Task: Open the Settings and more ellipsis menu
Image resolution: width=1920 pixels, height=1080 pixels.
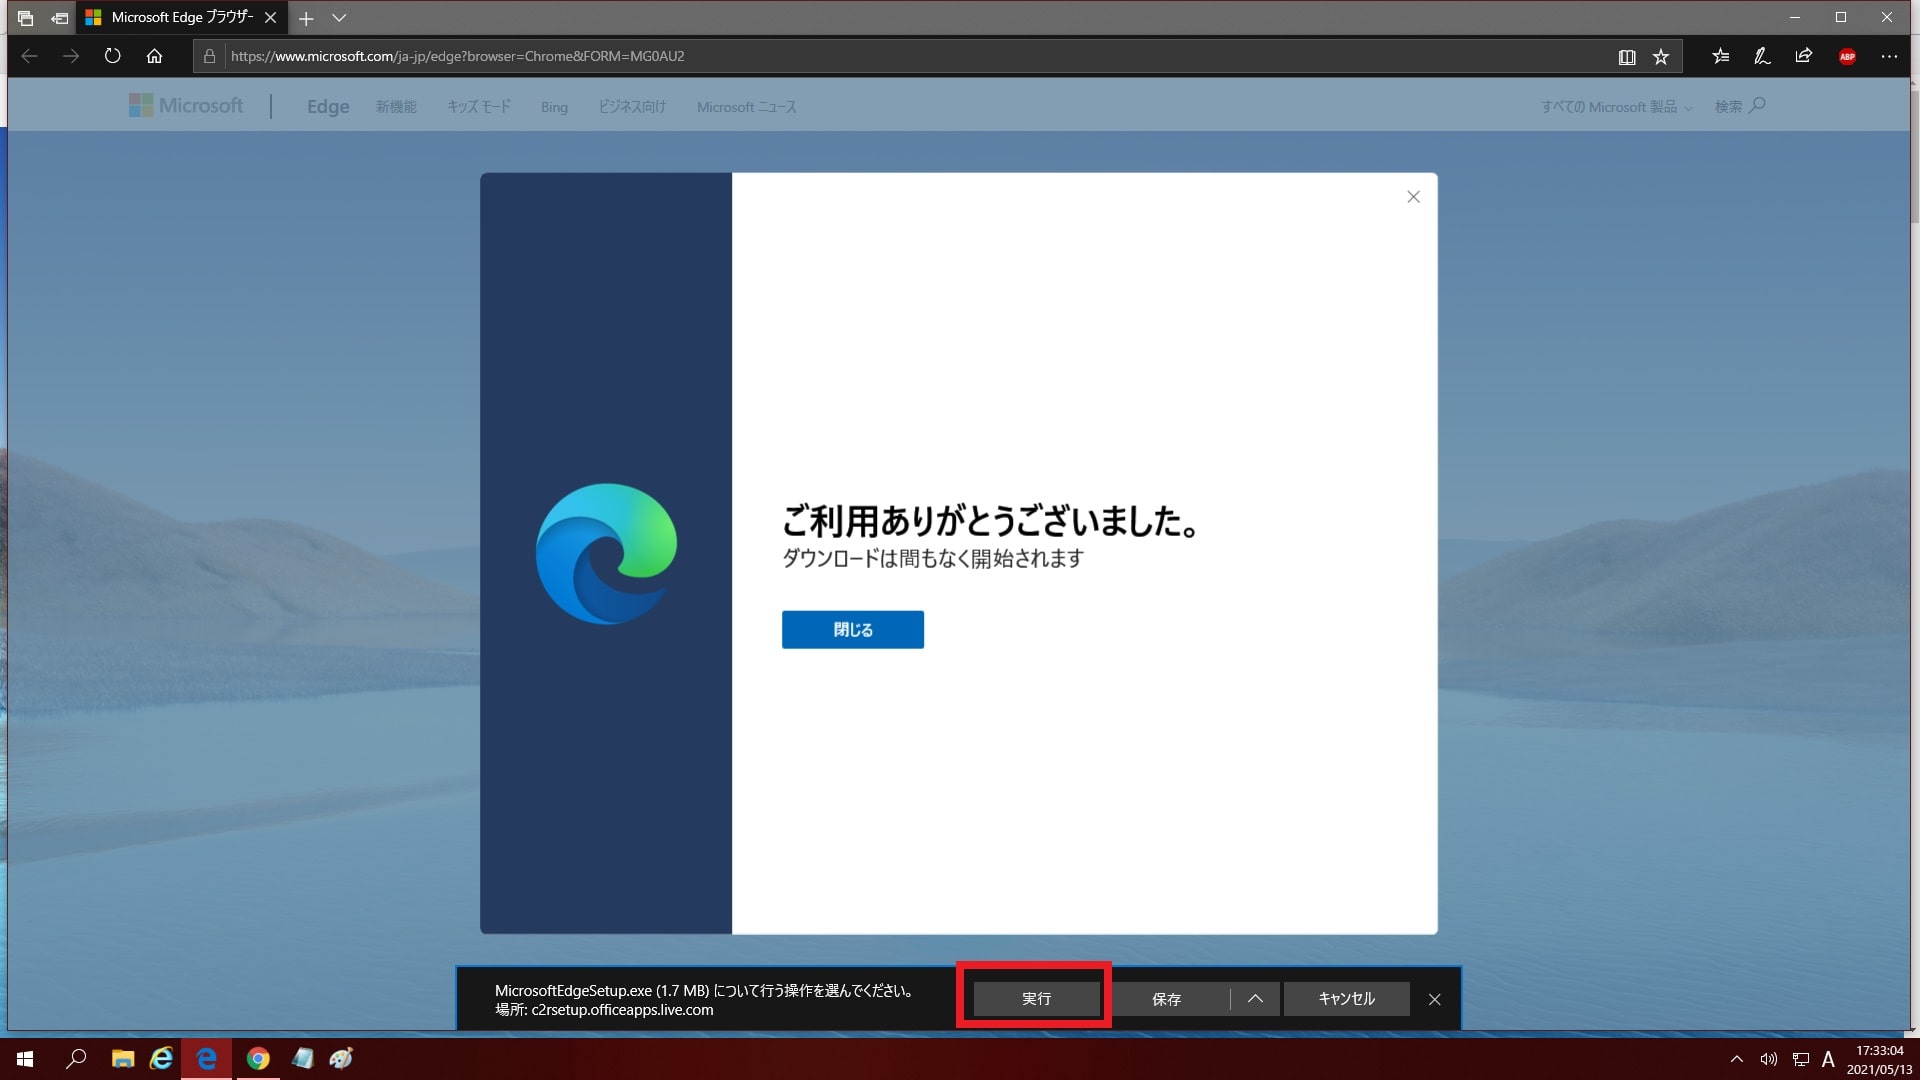Action: tap(1889, 57)
